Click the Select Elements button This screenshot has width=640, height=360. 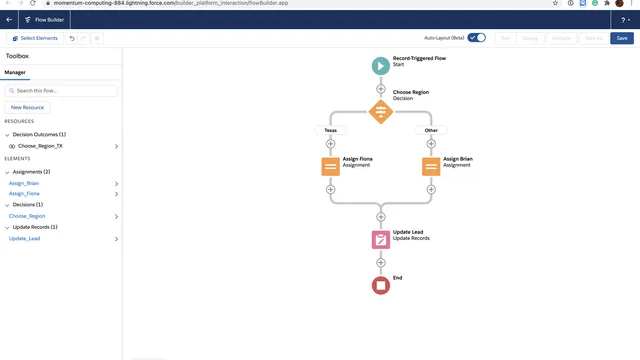[35, 38]
